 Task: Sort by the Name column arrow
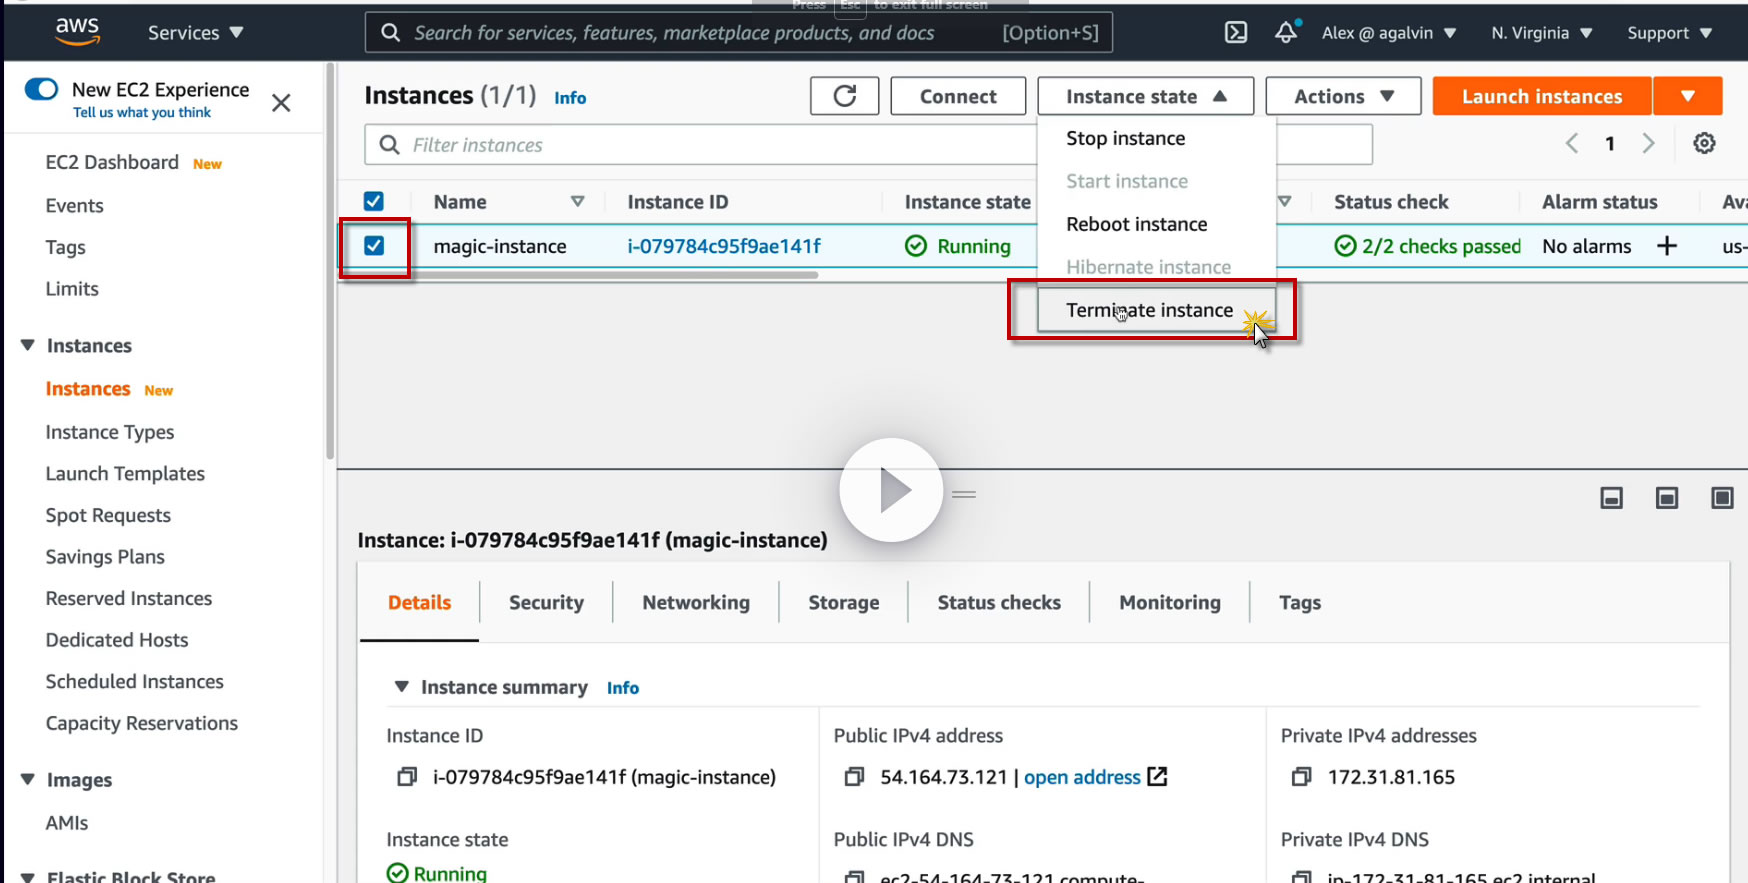tap(577, 202)
